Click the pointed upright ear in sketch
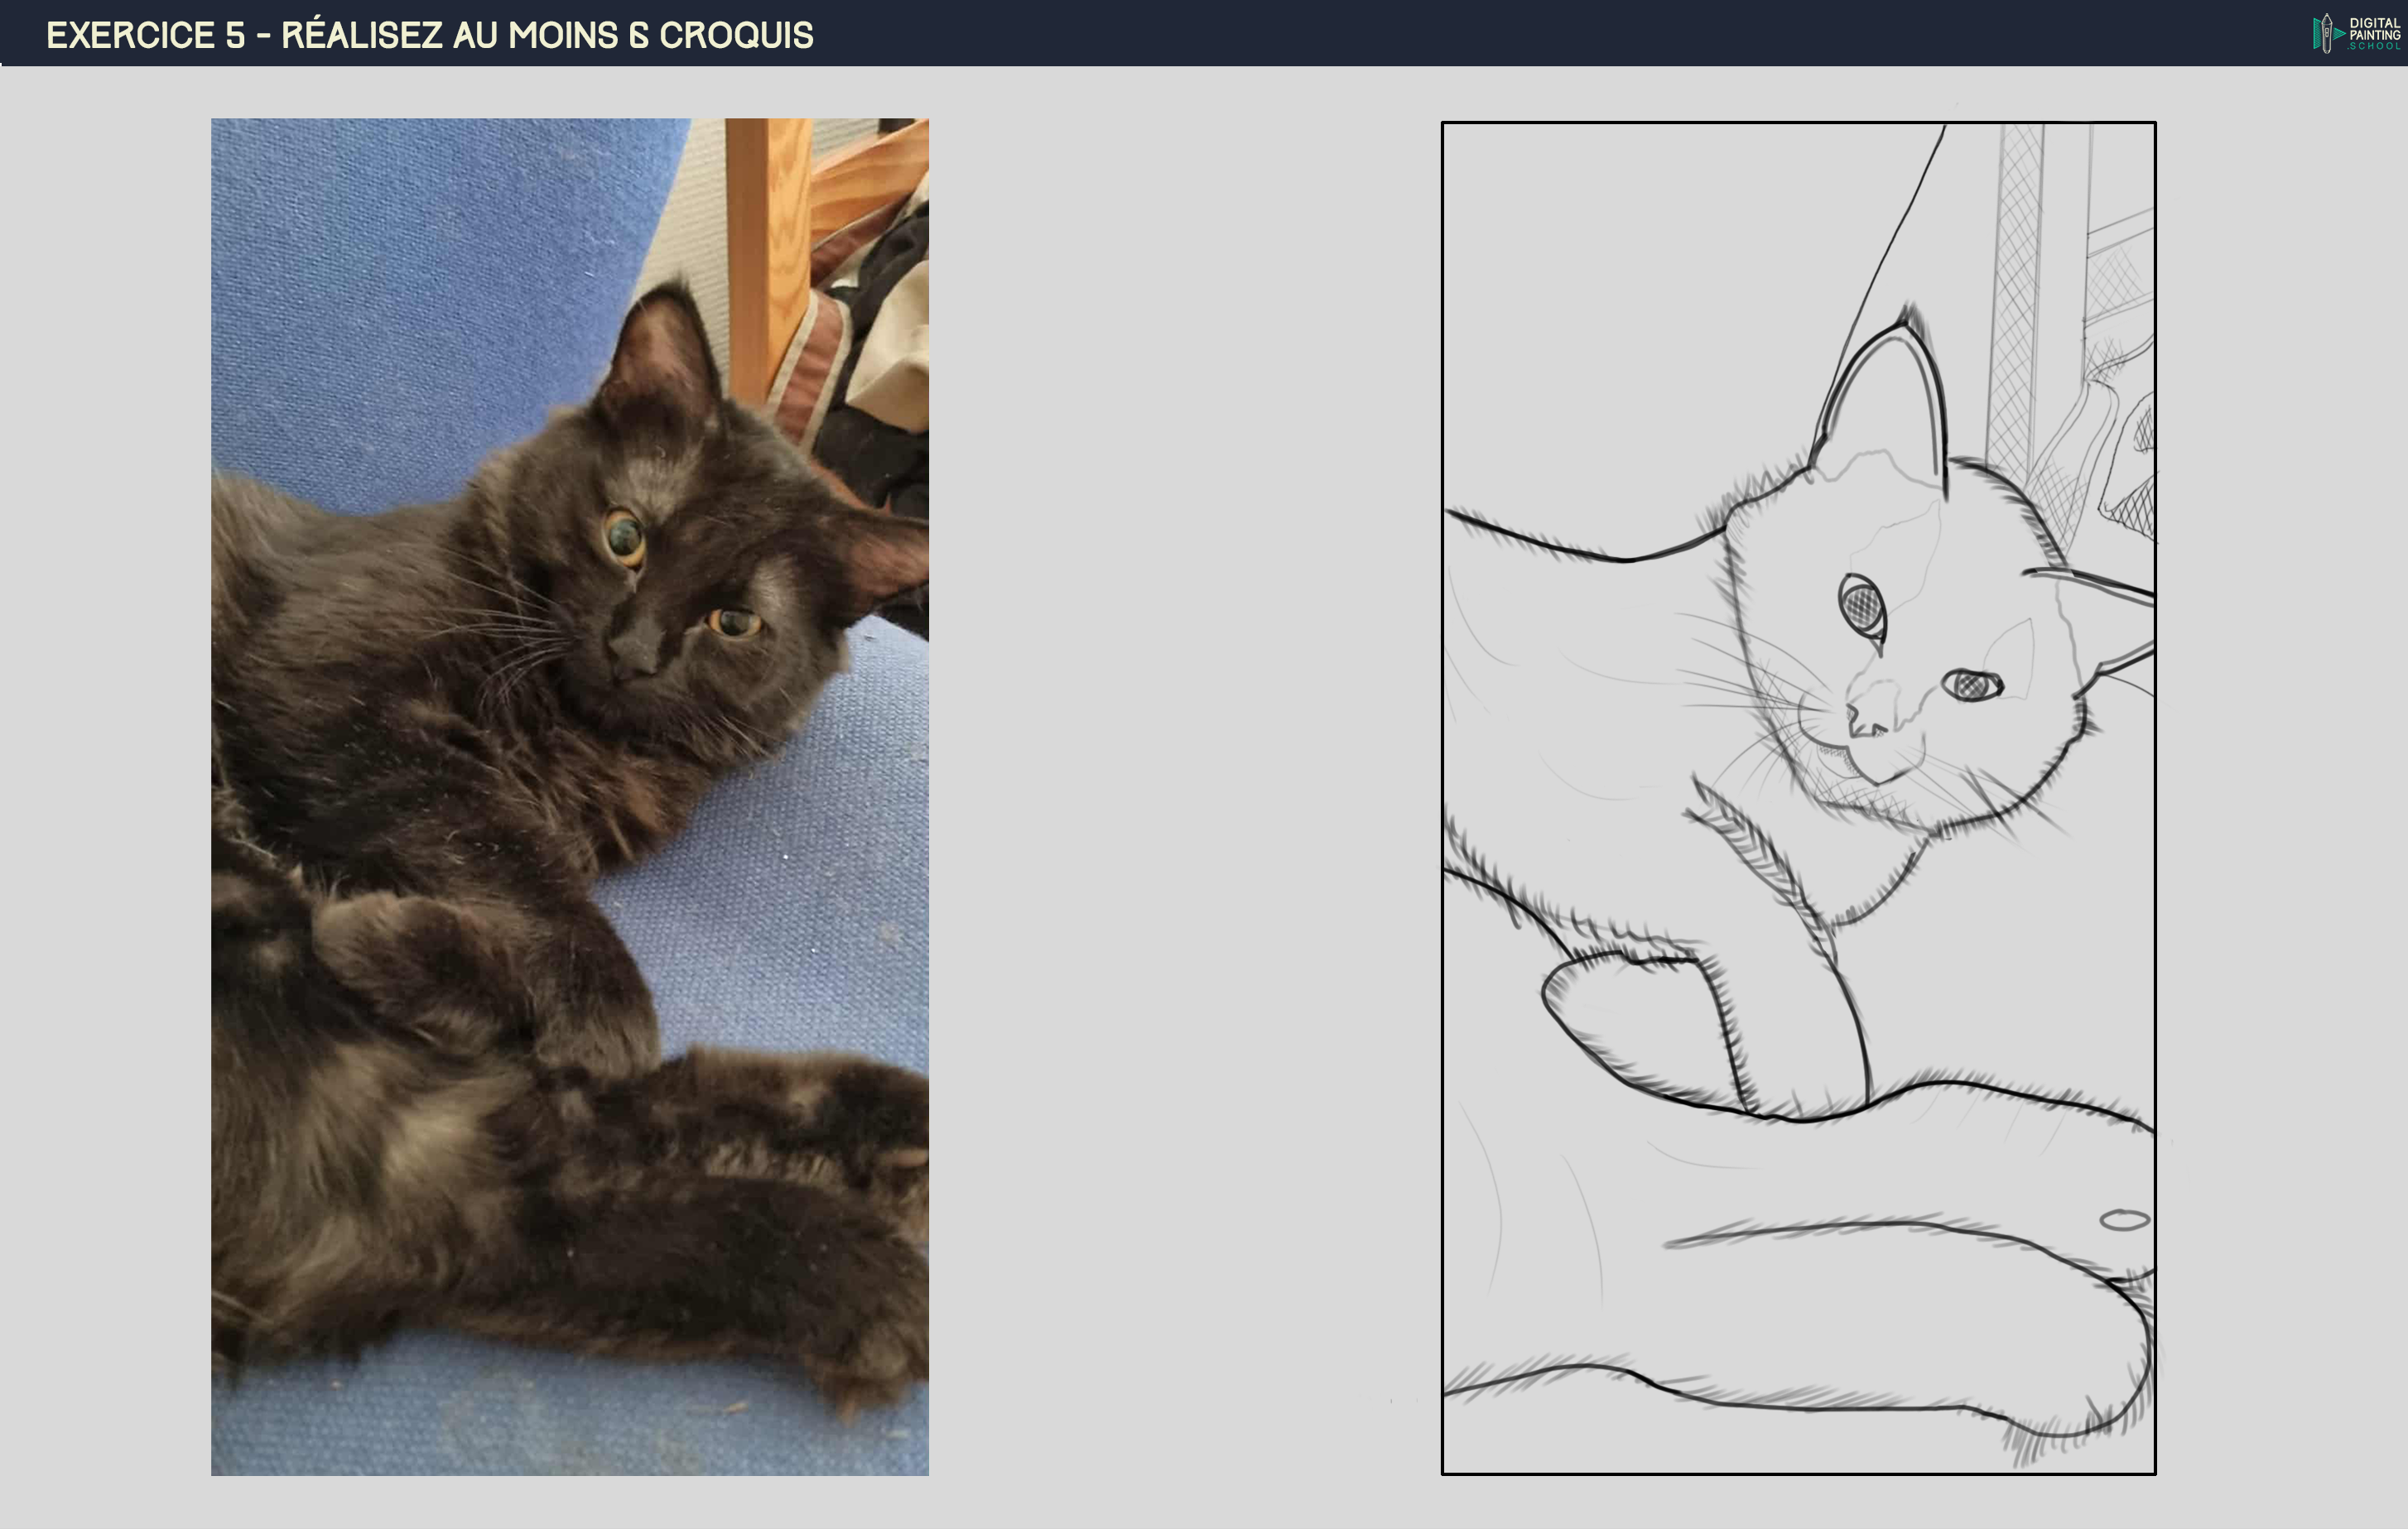The height and width of the screenshot is (1529, 2408). tap(1890, 400)
